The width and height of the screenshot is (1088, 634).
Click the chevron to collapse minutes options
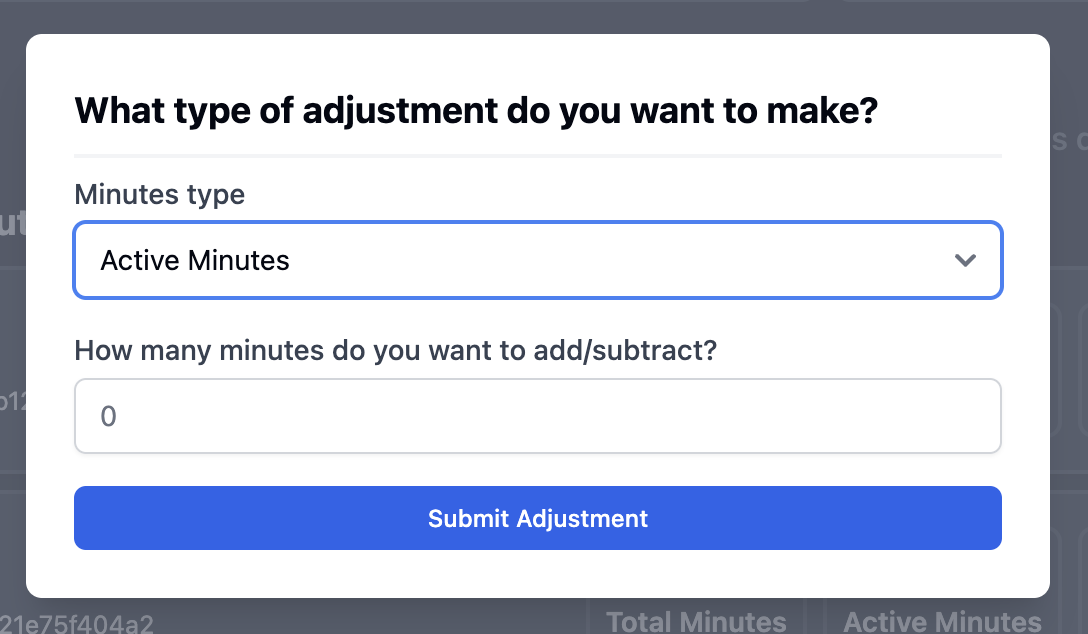[x=965, y=260]
